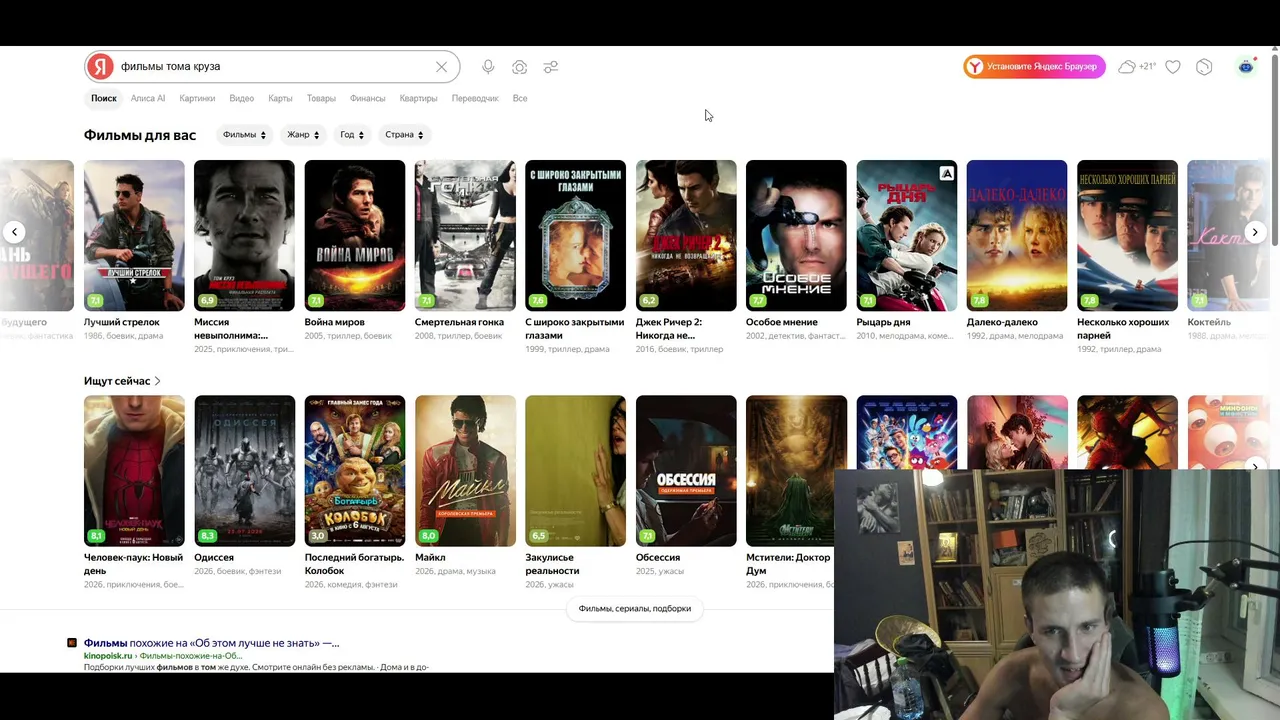This screenshot has width=1280, height=720.
Task: Expand the Ищут сейчас section link
Action: [122, 381]
